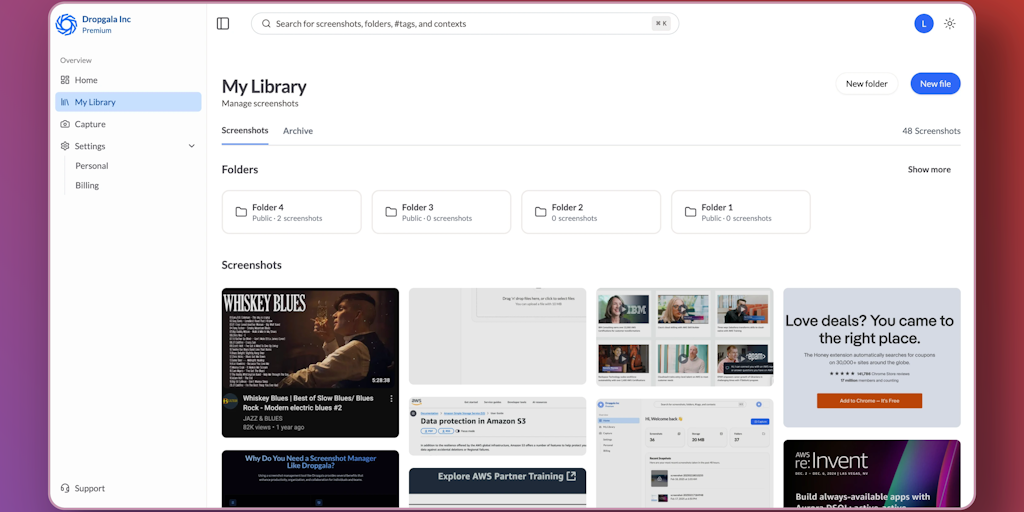Focus the screenshots search field
This screenshot has width=1024, height=512.
465,24
